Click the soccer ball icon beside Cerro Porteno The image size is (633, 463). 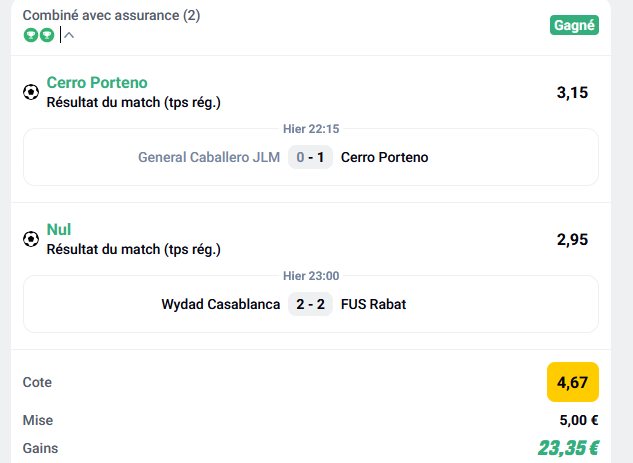(31, 92)
